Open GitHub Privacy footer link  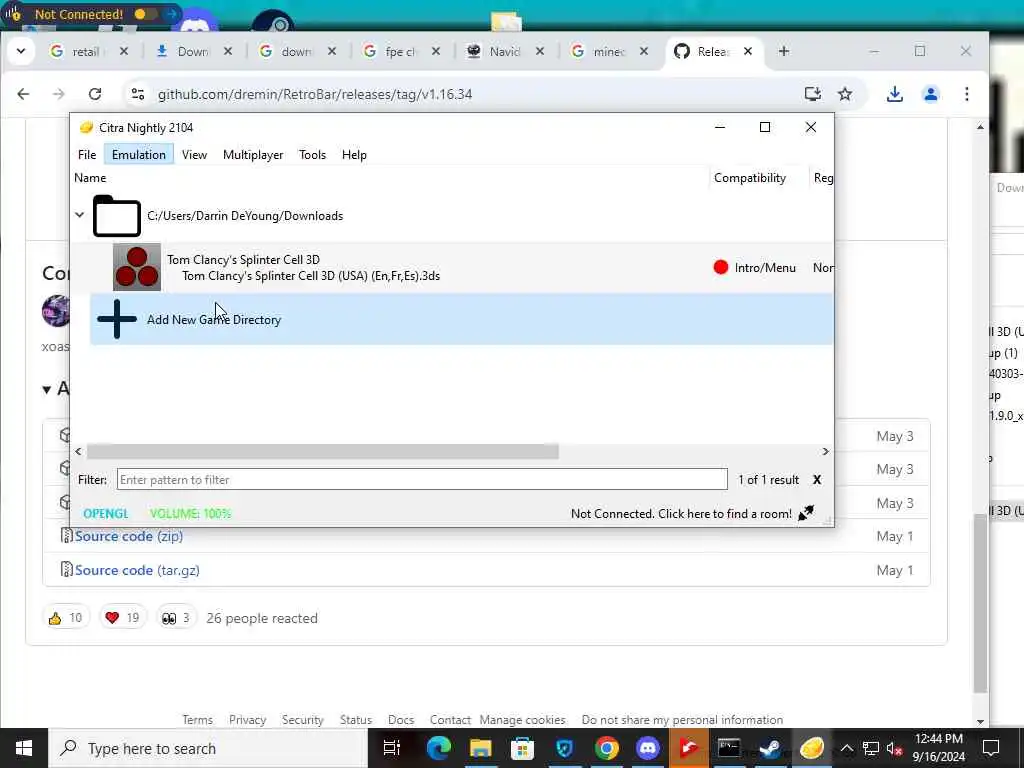(x=248, y=720)
